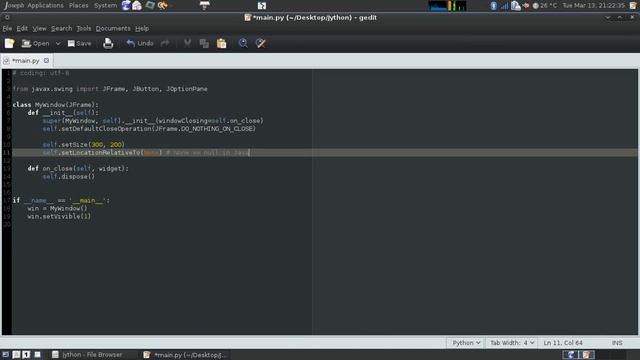Click the win.setVisible(1) line
The image size is (640, 360).
[x=59, y=216]
